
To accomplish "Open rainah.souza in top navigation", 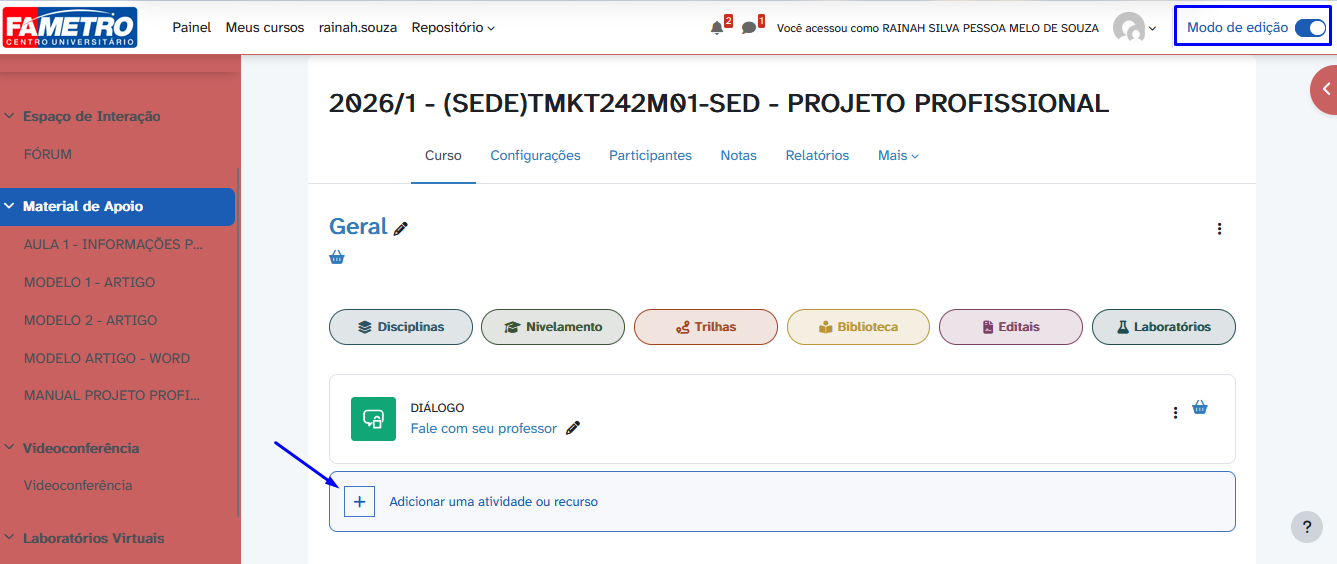I will [x=358, y=28].
